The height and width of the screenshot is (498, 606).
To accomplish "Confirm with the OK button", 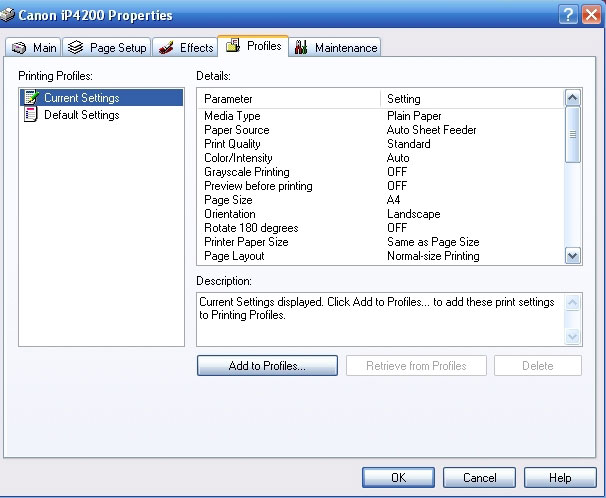I will (x=398, y=478).
